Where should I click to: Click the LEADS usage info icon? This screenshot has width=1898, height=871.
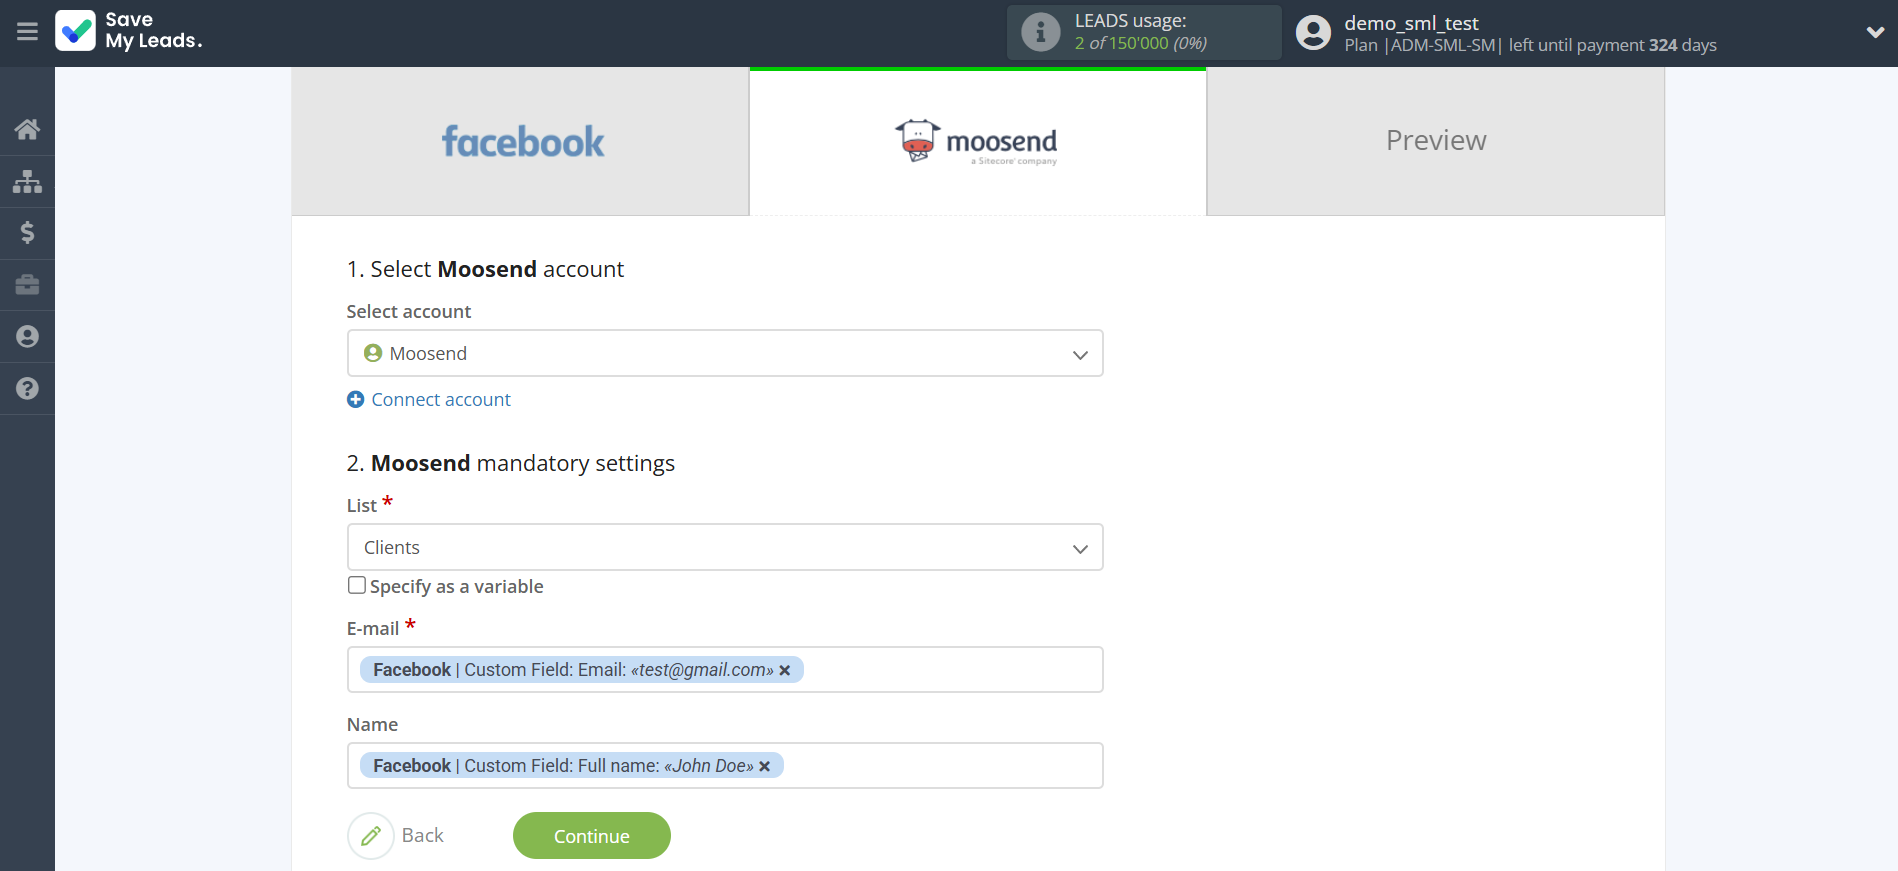(x=1040, y=31)
